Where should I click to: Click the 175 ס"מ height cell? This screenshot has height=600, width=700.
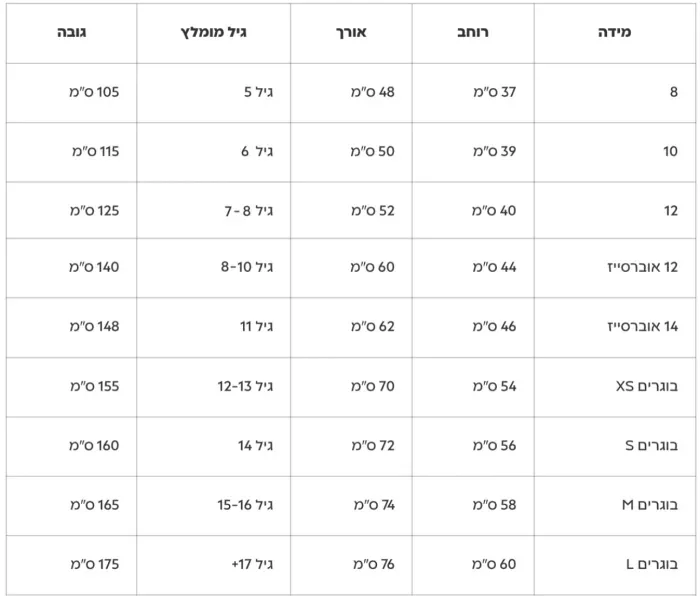point(71,565)
